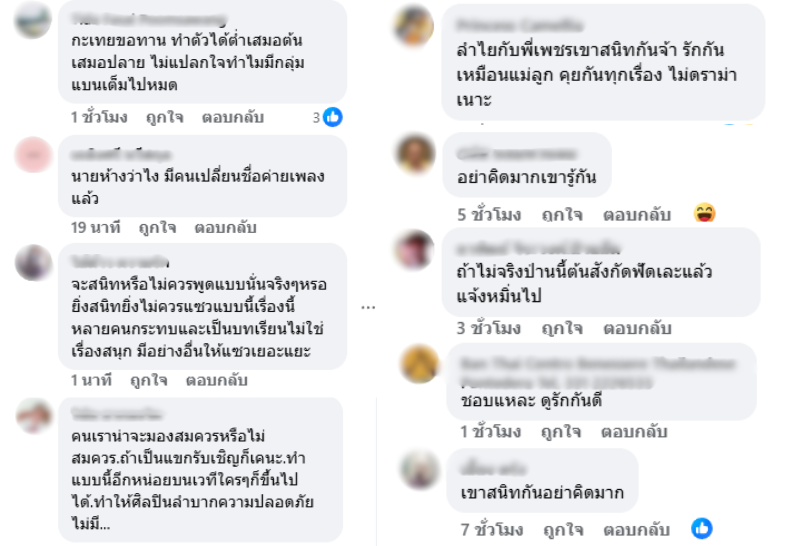Screen dimensions: 800x546
Task: Click ถูกใจ under the 1 นาที comment
Action: pyautogui.click(x=149, y=380)
